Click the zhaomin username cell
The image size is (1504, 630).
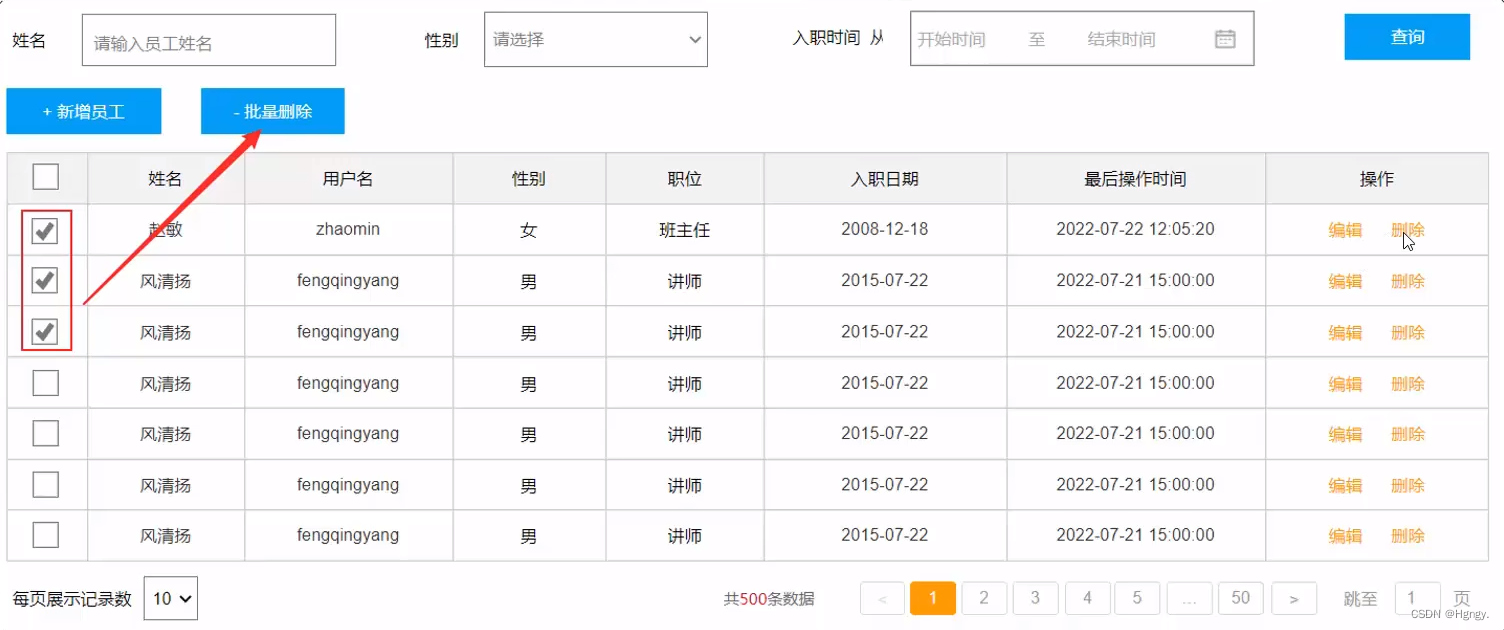coord(348,229)
